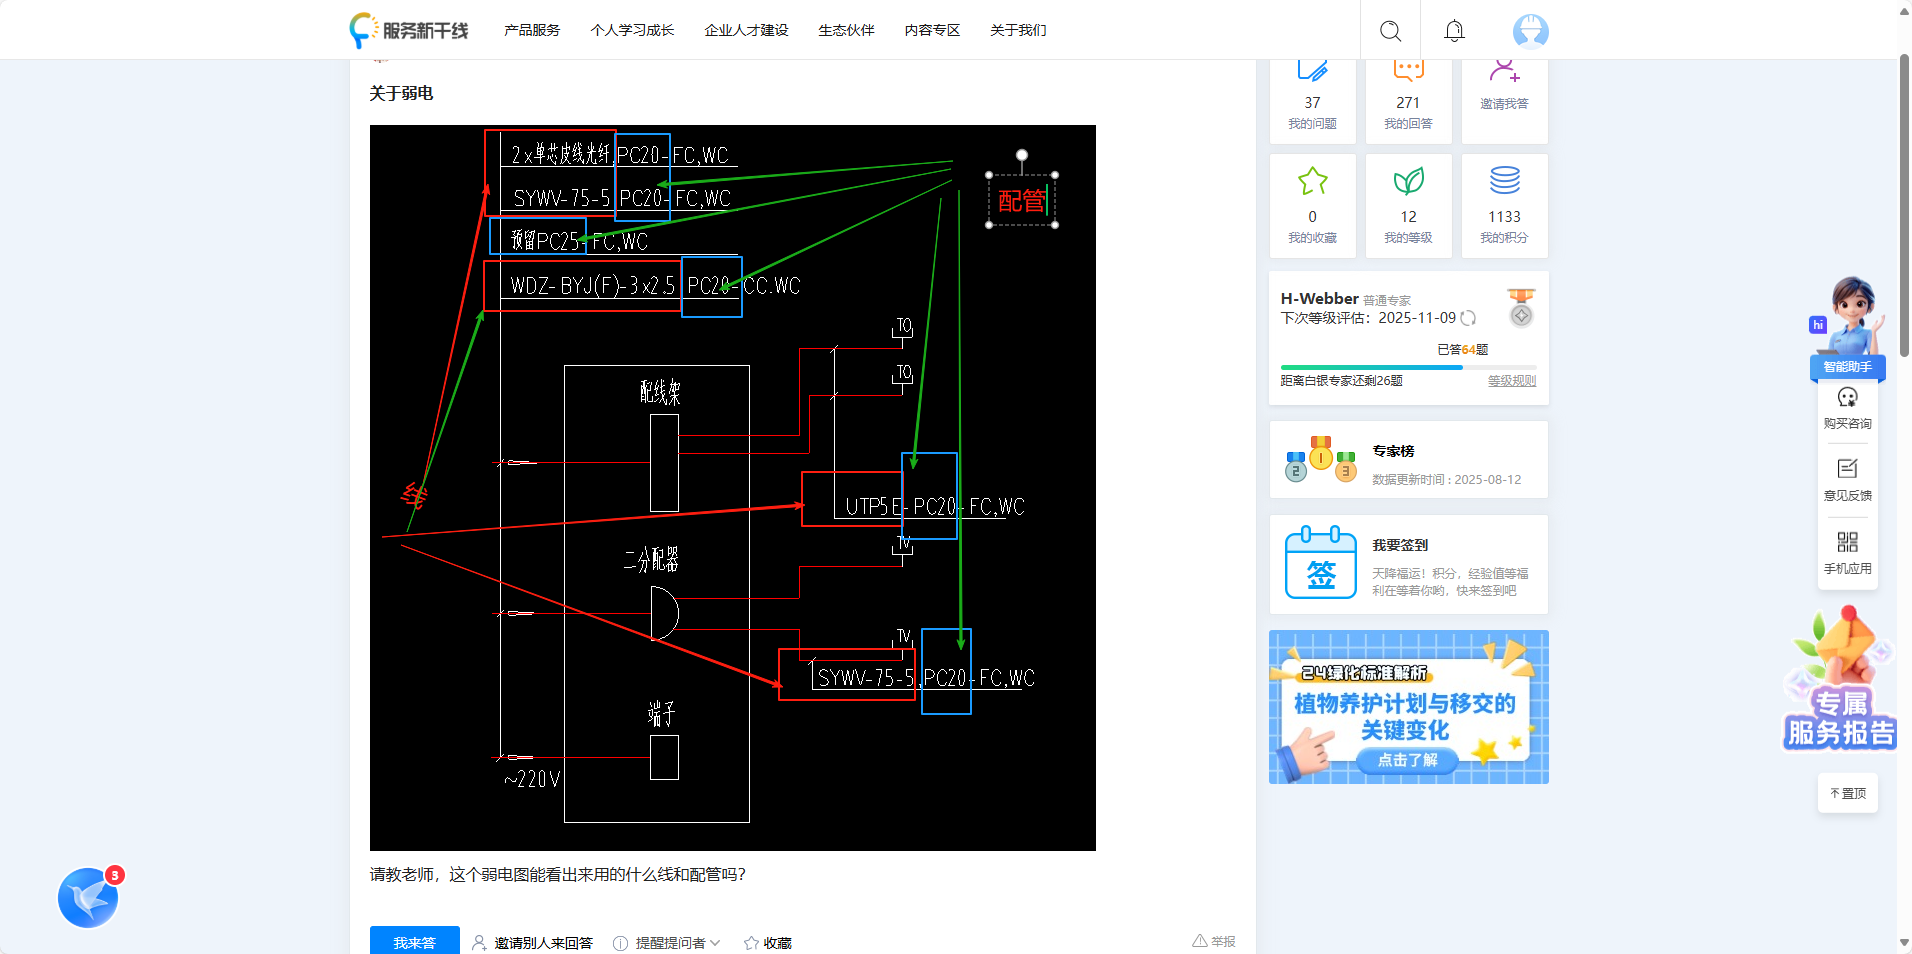Click the 已答64题 label
1912x954 pixels.
(x=1462, y=349)
